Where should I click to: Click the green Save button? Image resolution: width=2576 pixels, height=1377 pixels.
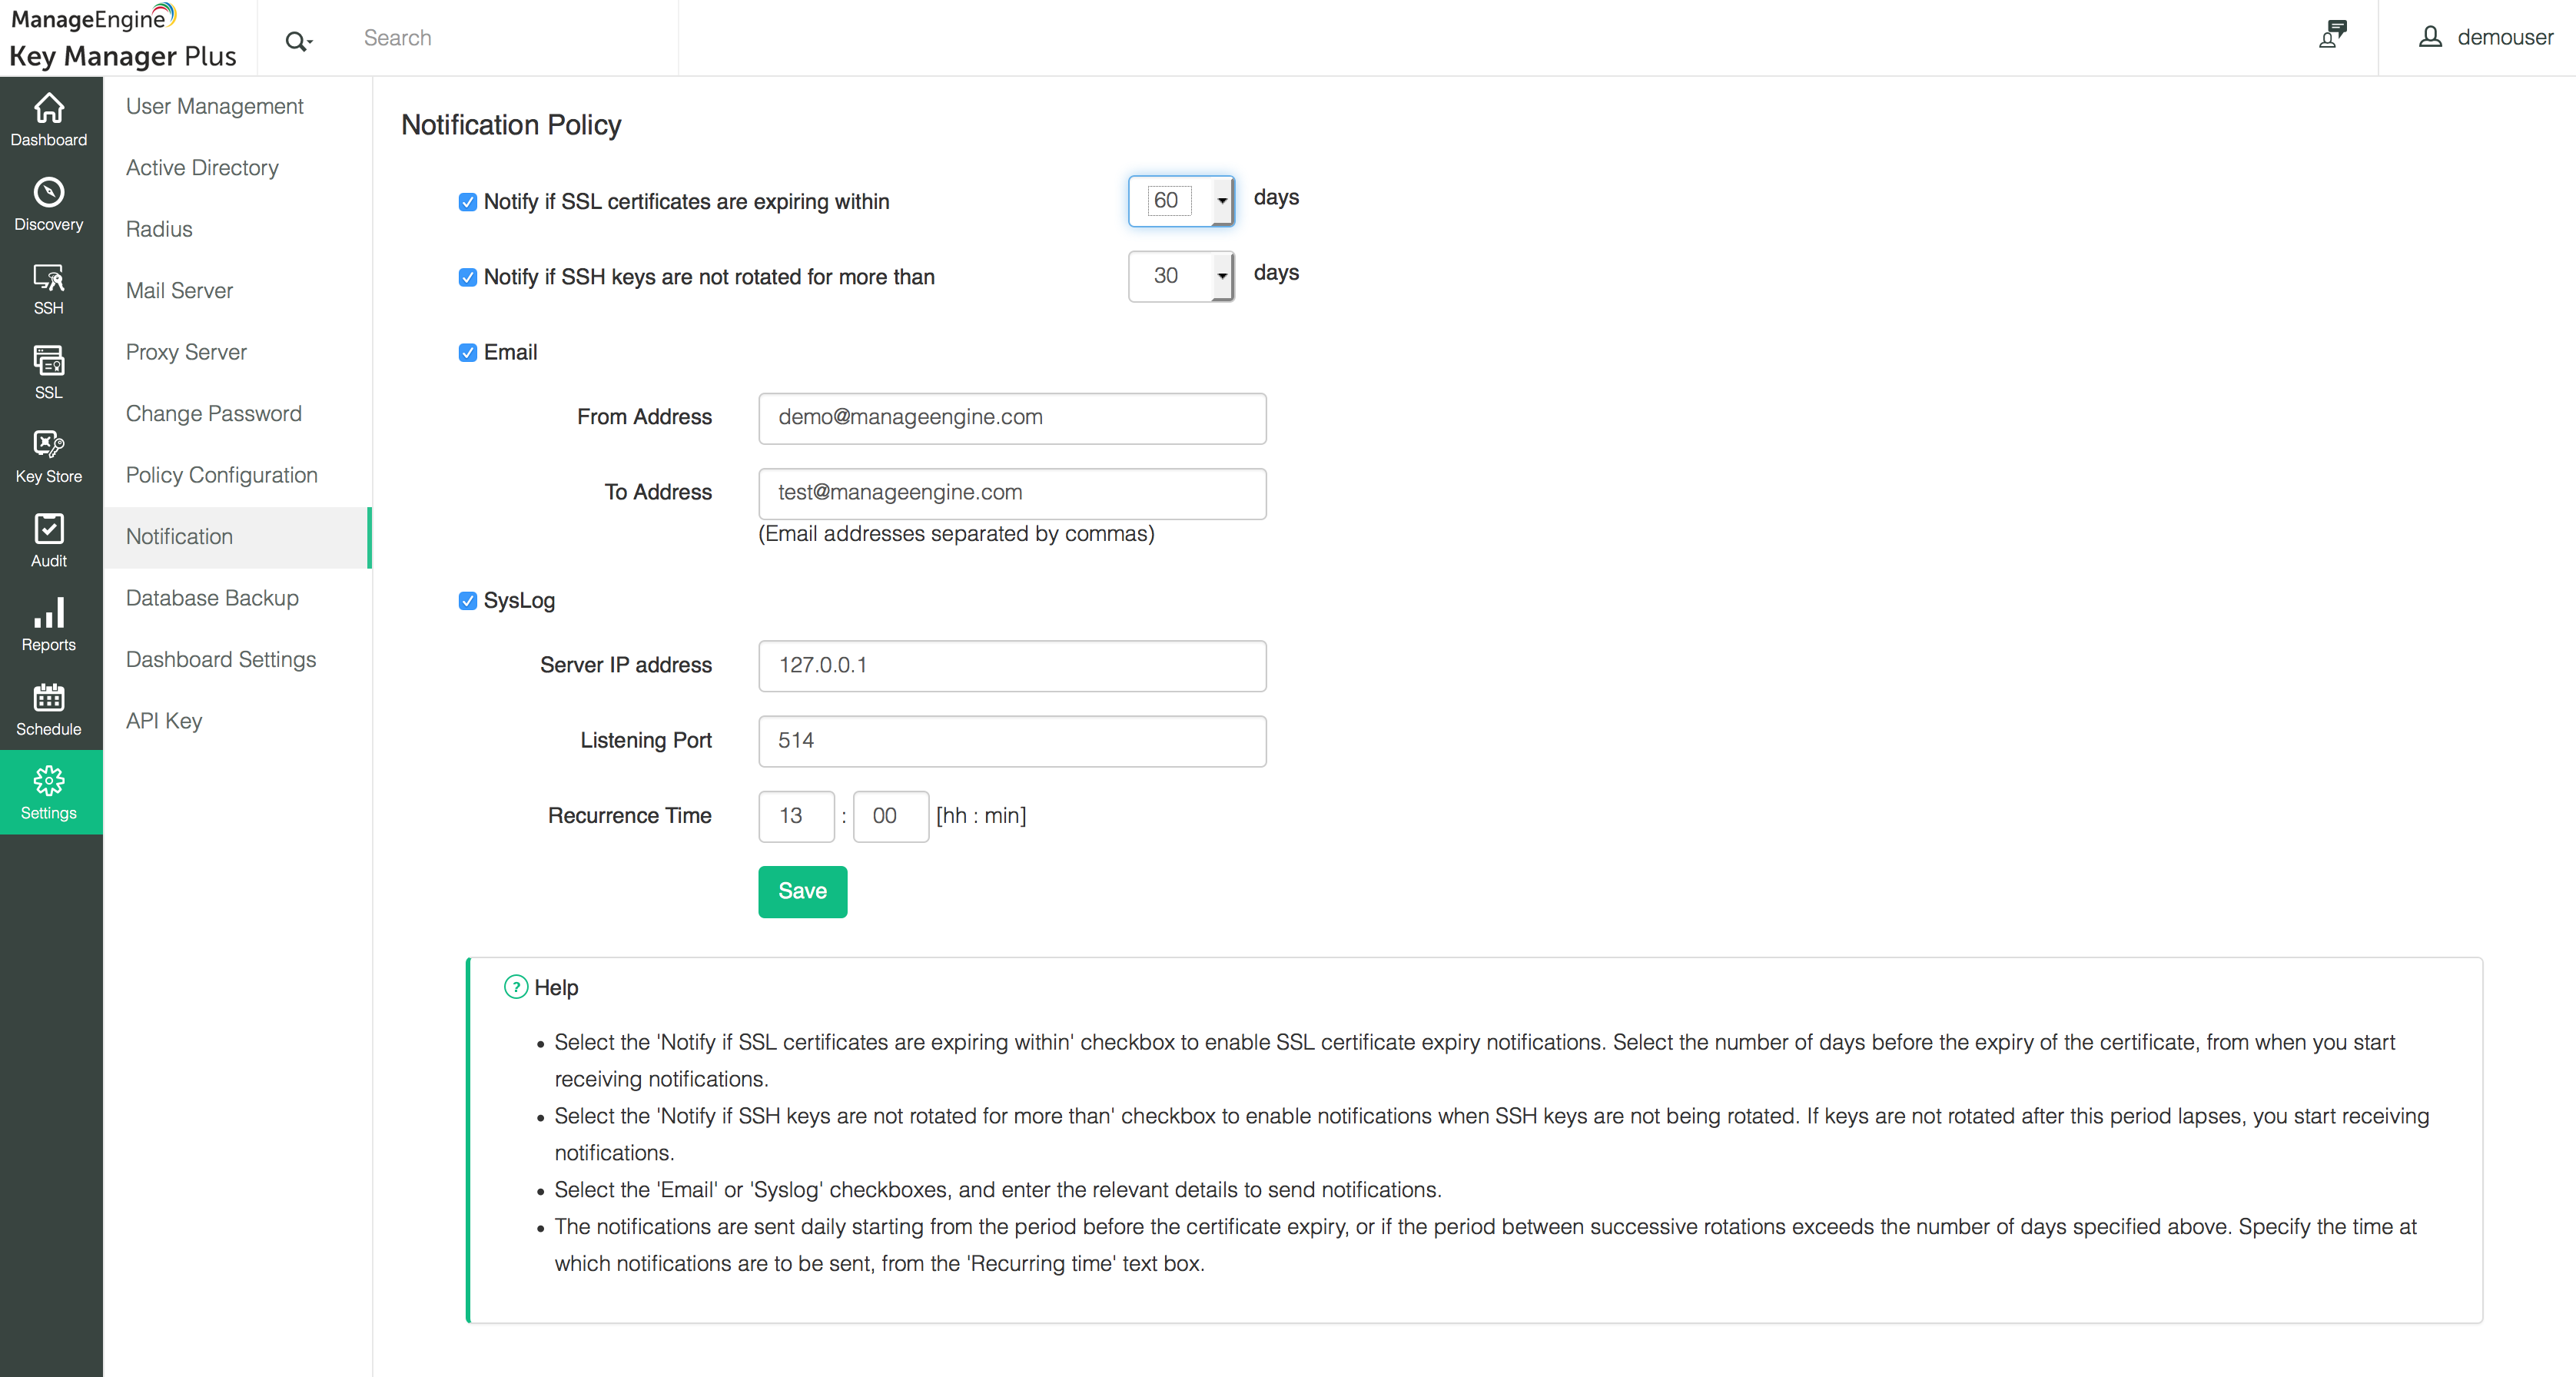802,890
